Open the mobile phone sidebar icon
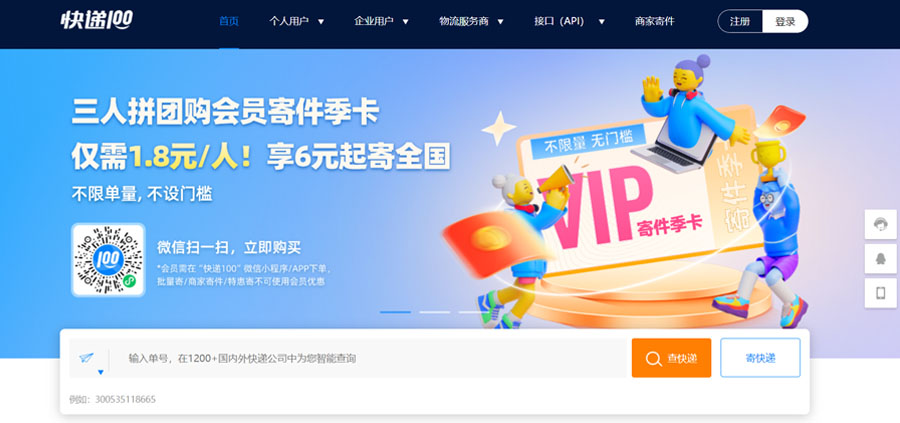This screenshot has height=423, width=900. coord(880,293)
